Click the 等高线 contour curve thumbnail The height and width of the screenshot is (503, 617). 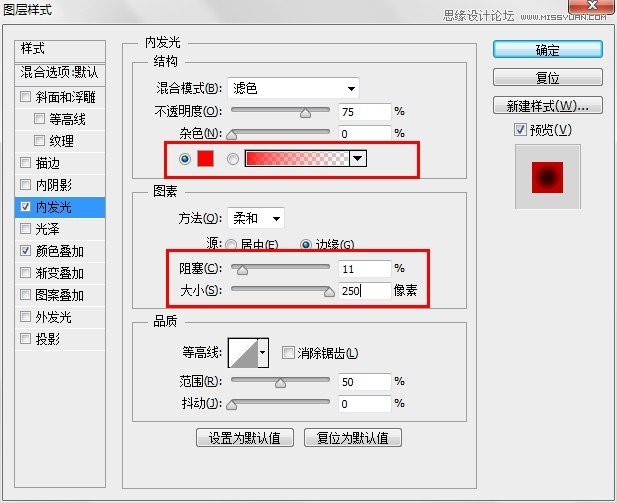pos(243,353)
